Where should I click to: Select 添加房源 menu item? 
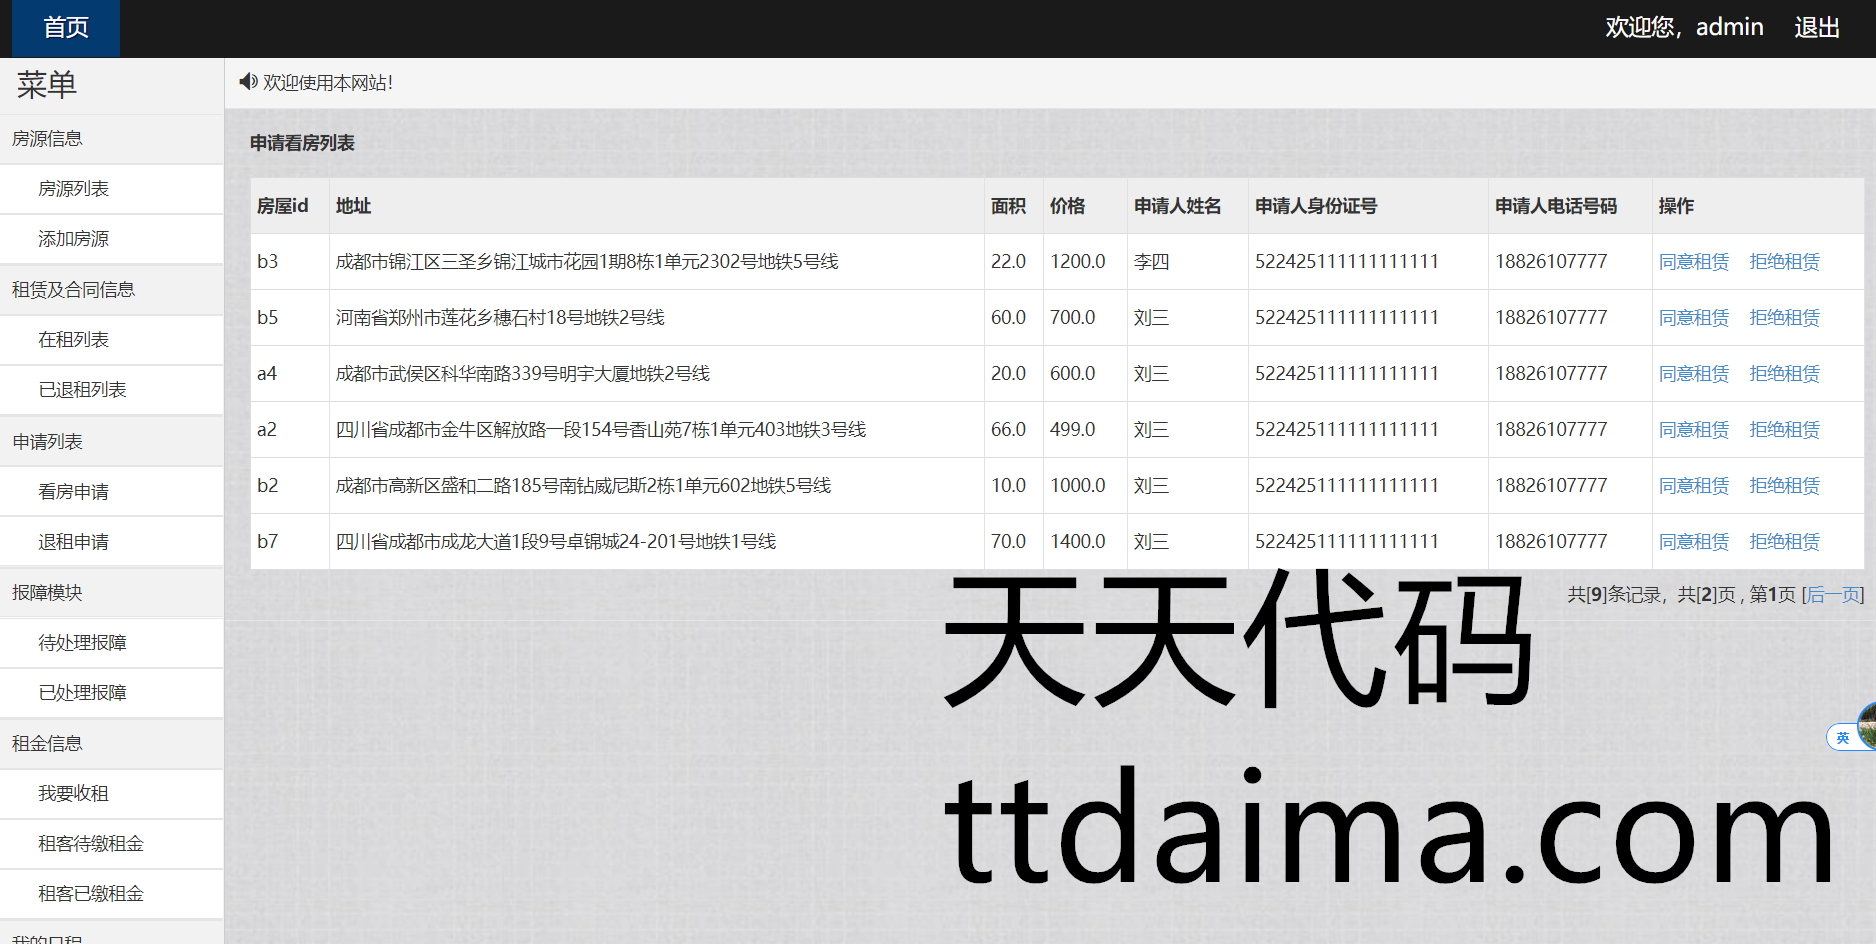73,239
